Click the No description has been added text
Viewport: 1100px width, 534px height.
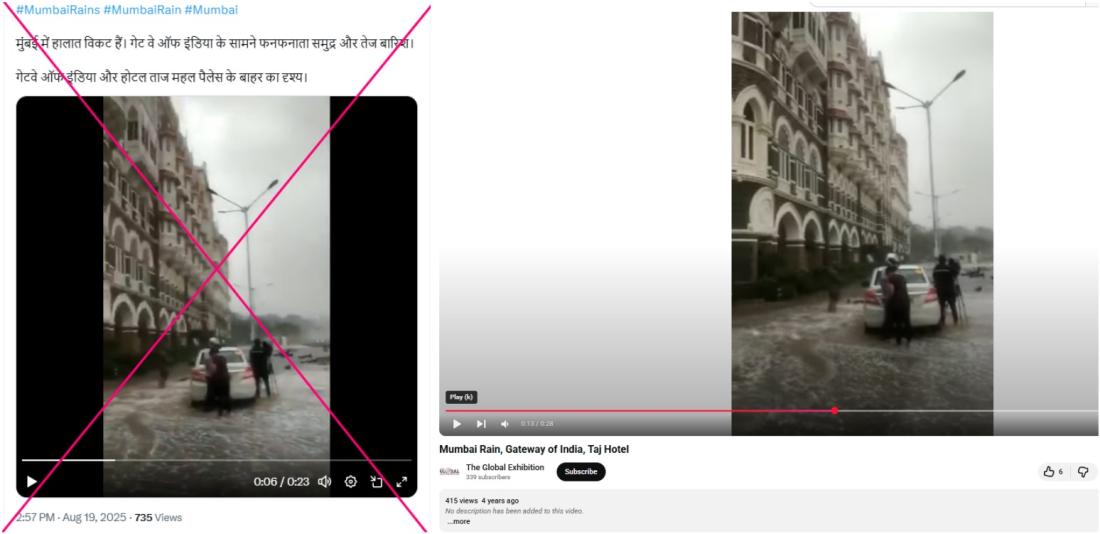point(514,511)
